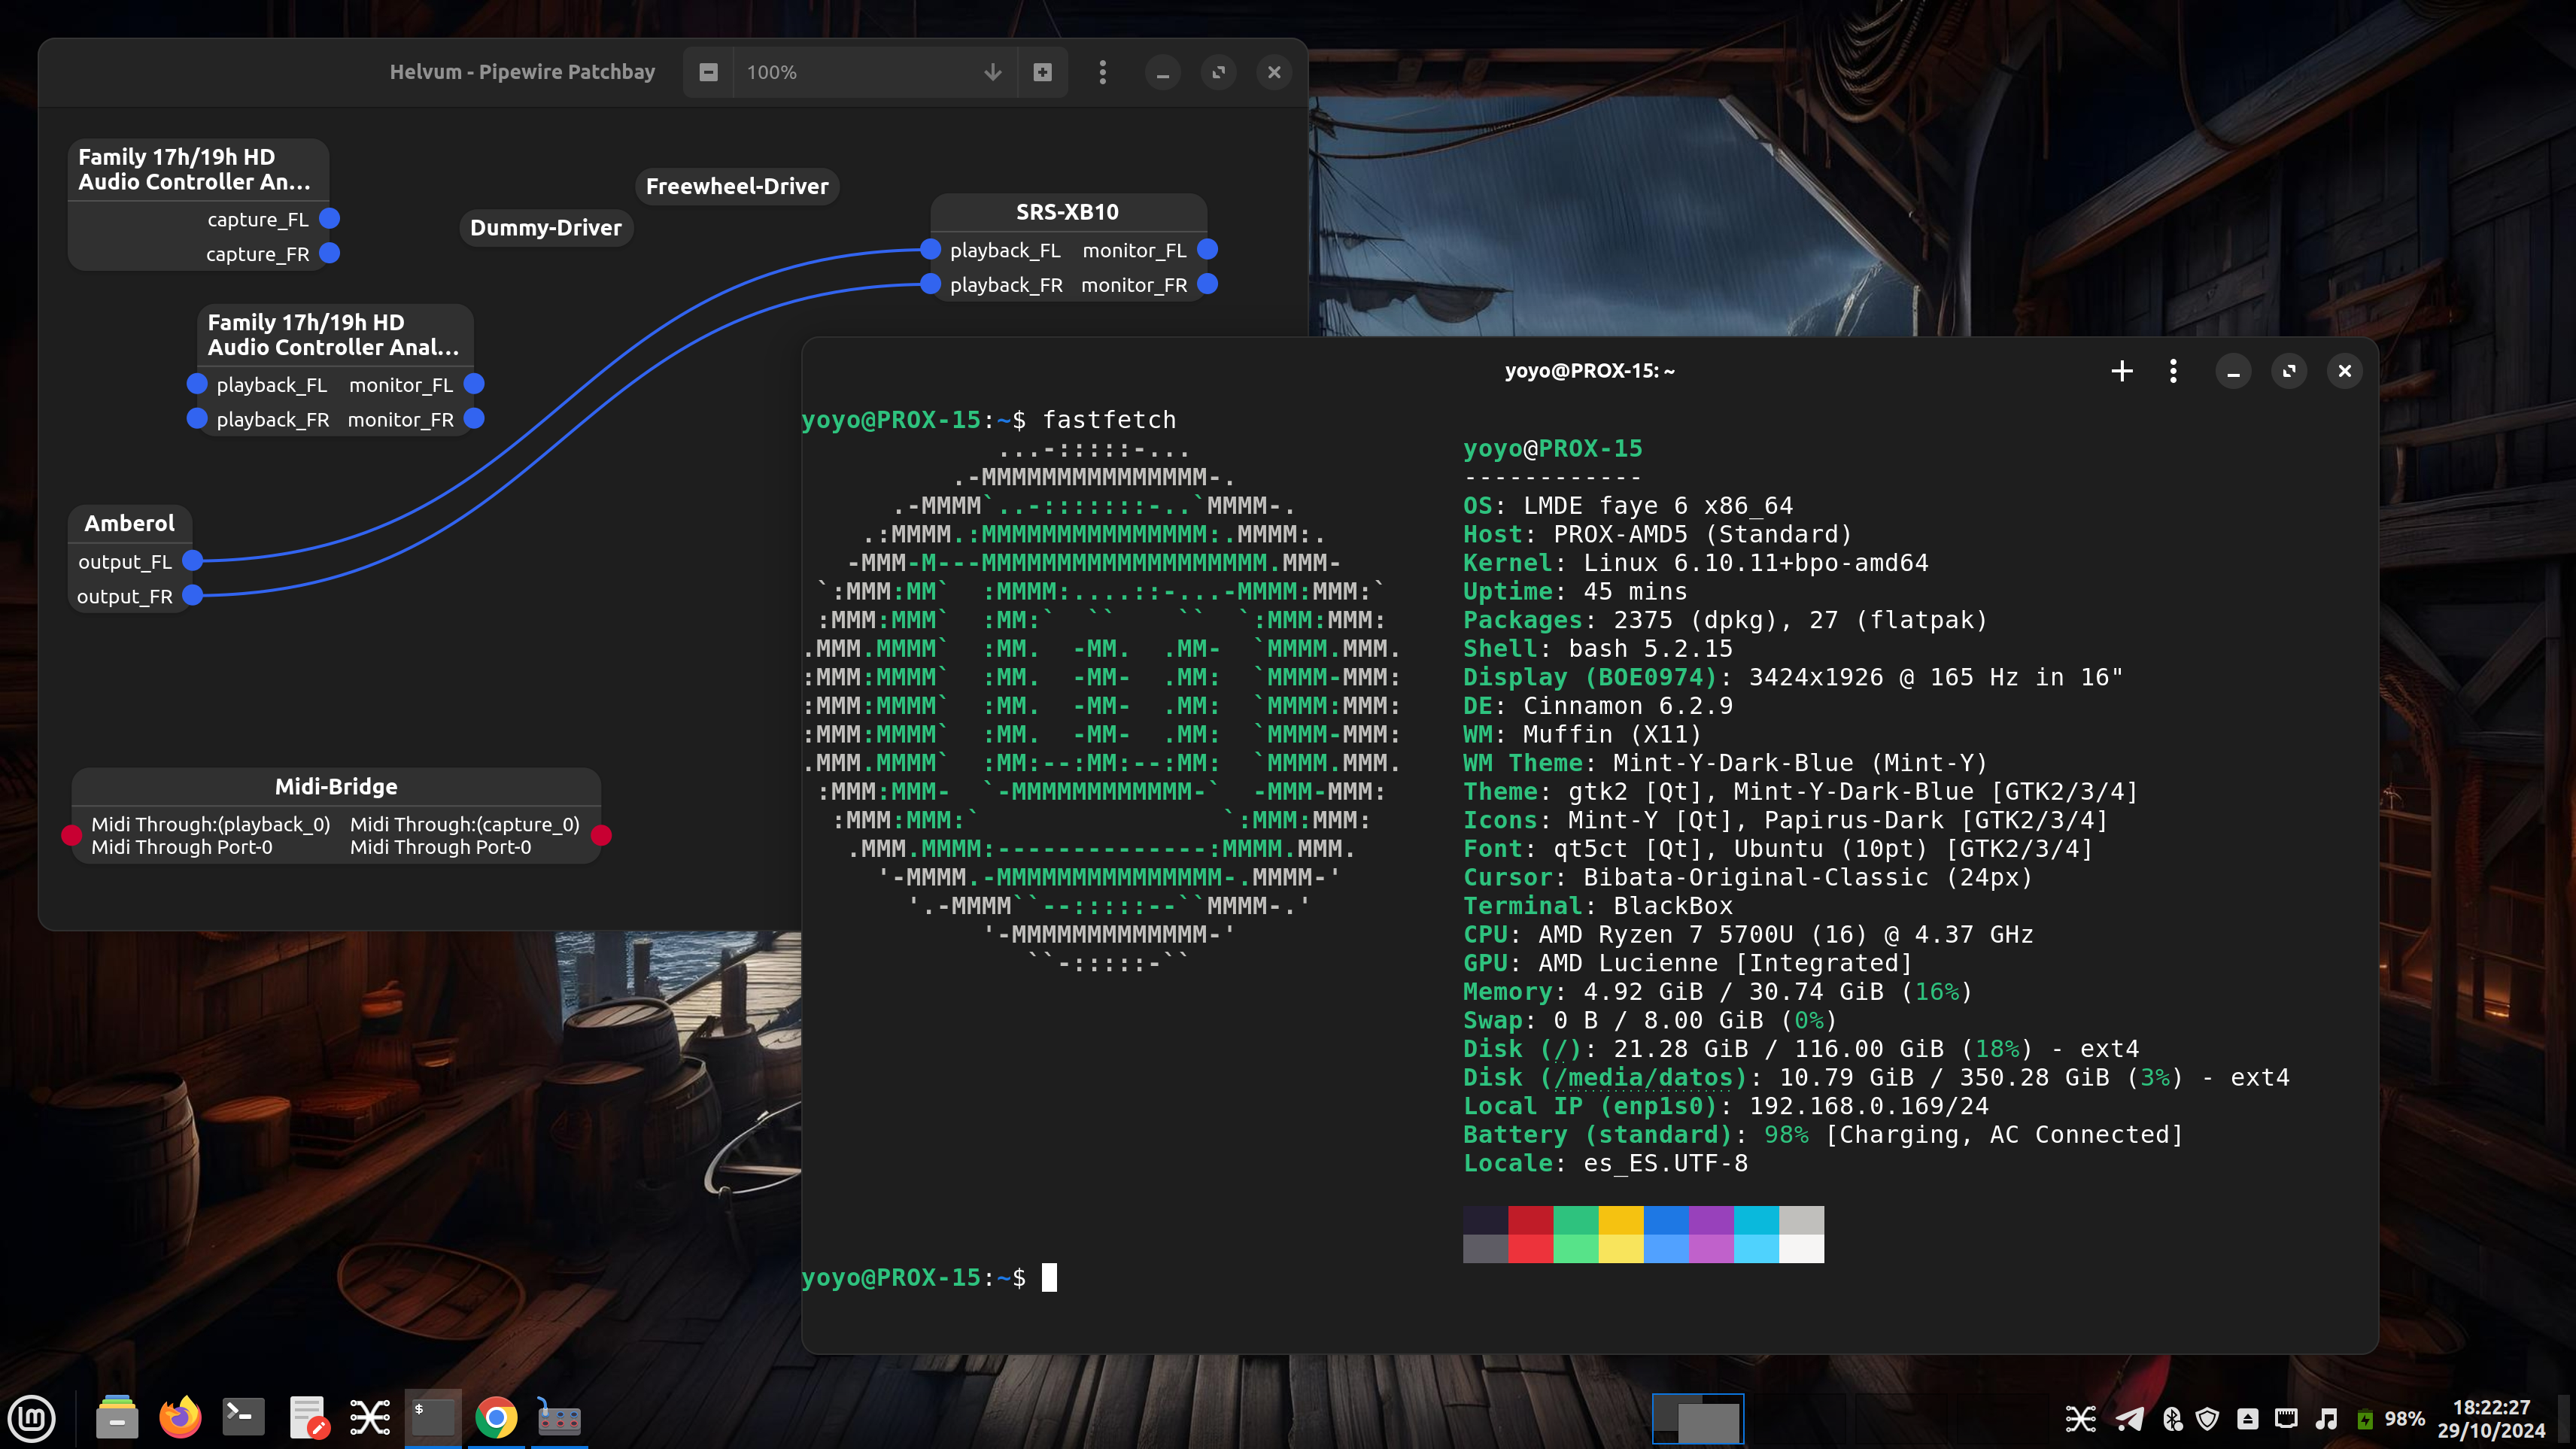
Task: Click the Midi Through capture_0 red port
Action: pyautogui.click(x=601, y=835)
